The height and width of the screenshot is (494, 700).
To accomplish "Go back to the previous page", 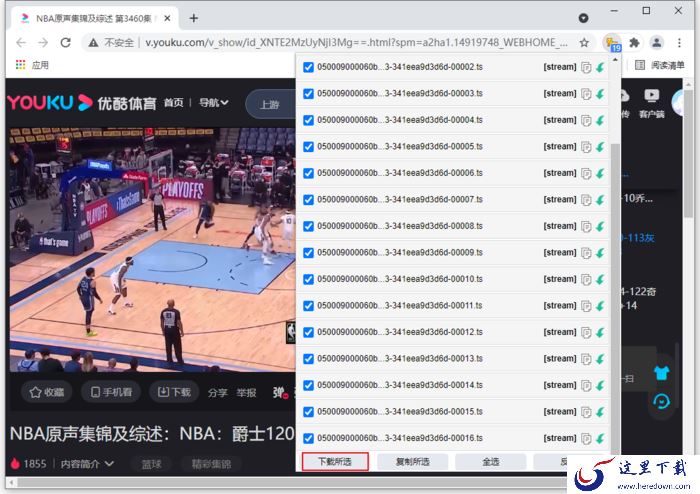I will coord(21,43).
